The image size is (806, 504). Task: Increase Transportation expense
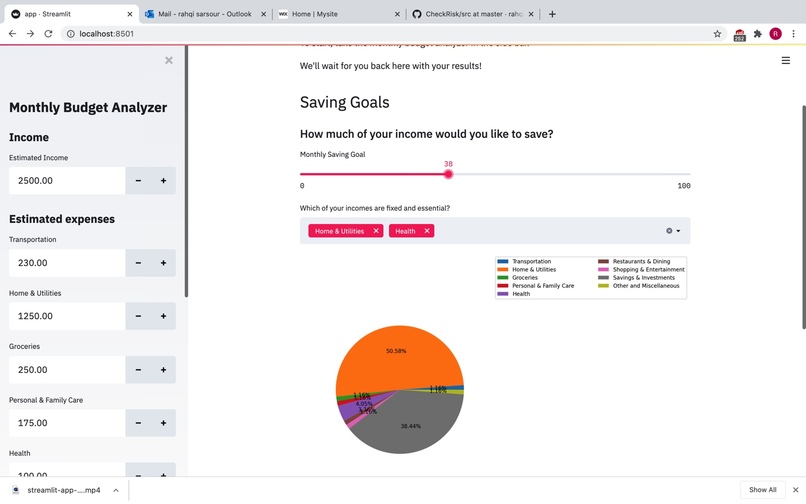tap(163, 263)
